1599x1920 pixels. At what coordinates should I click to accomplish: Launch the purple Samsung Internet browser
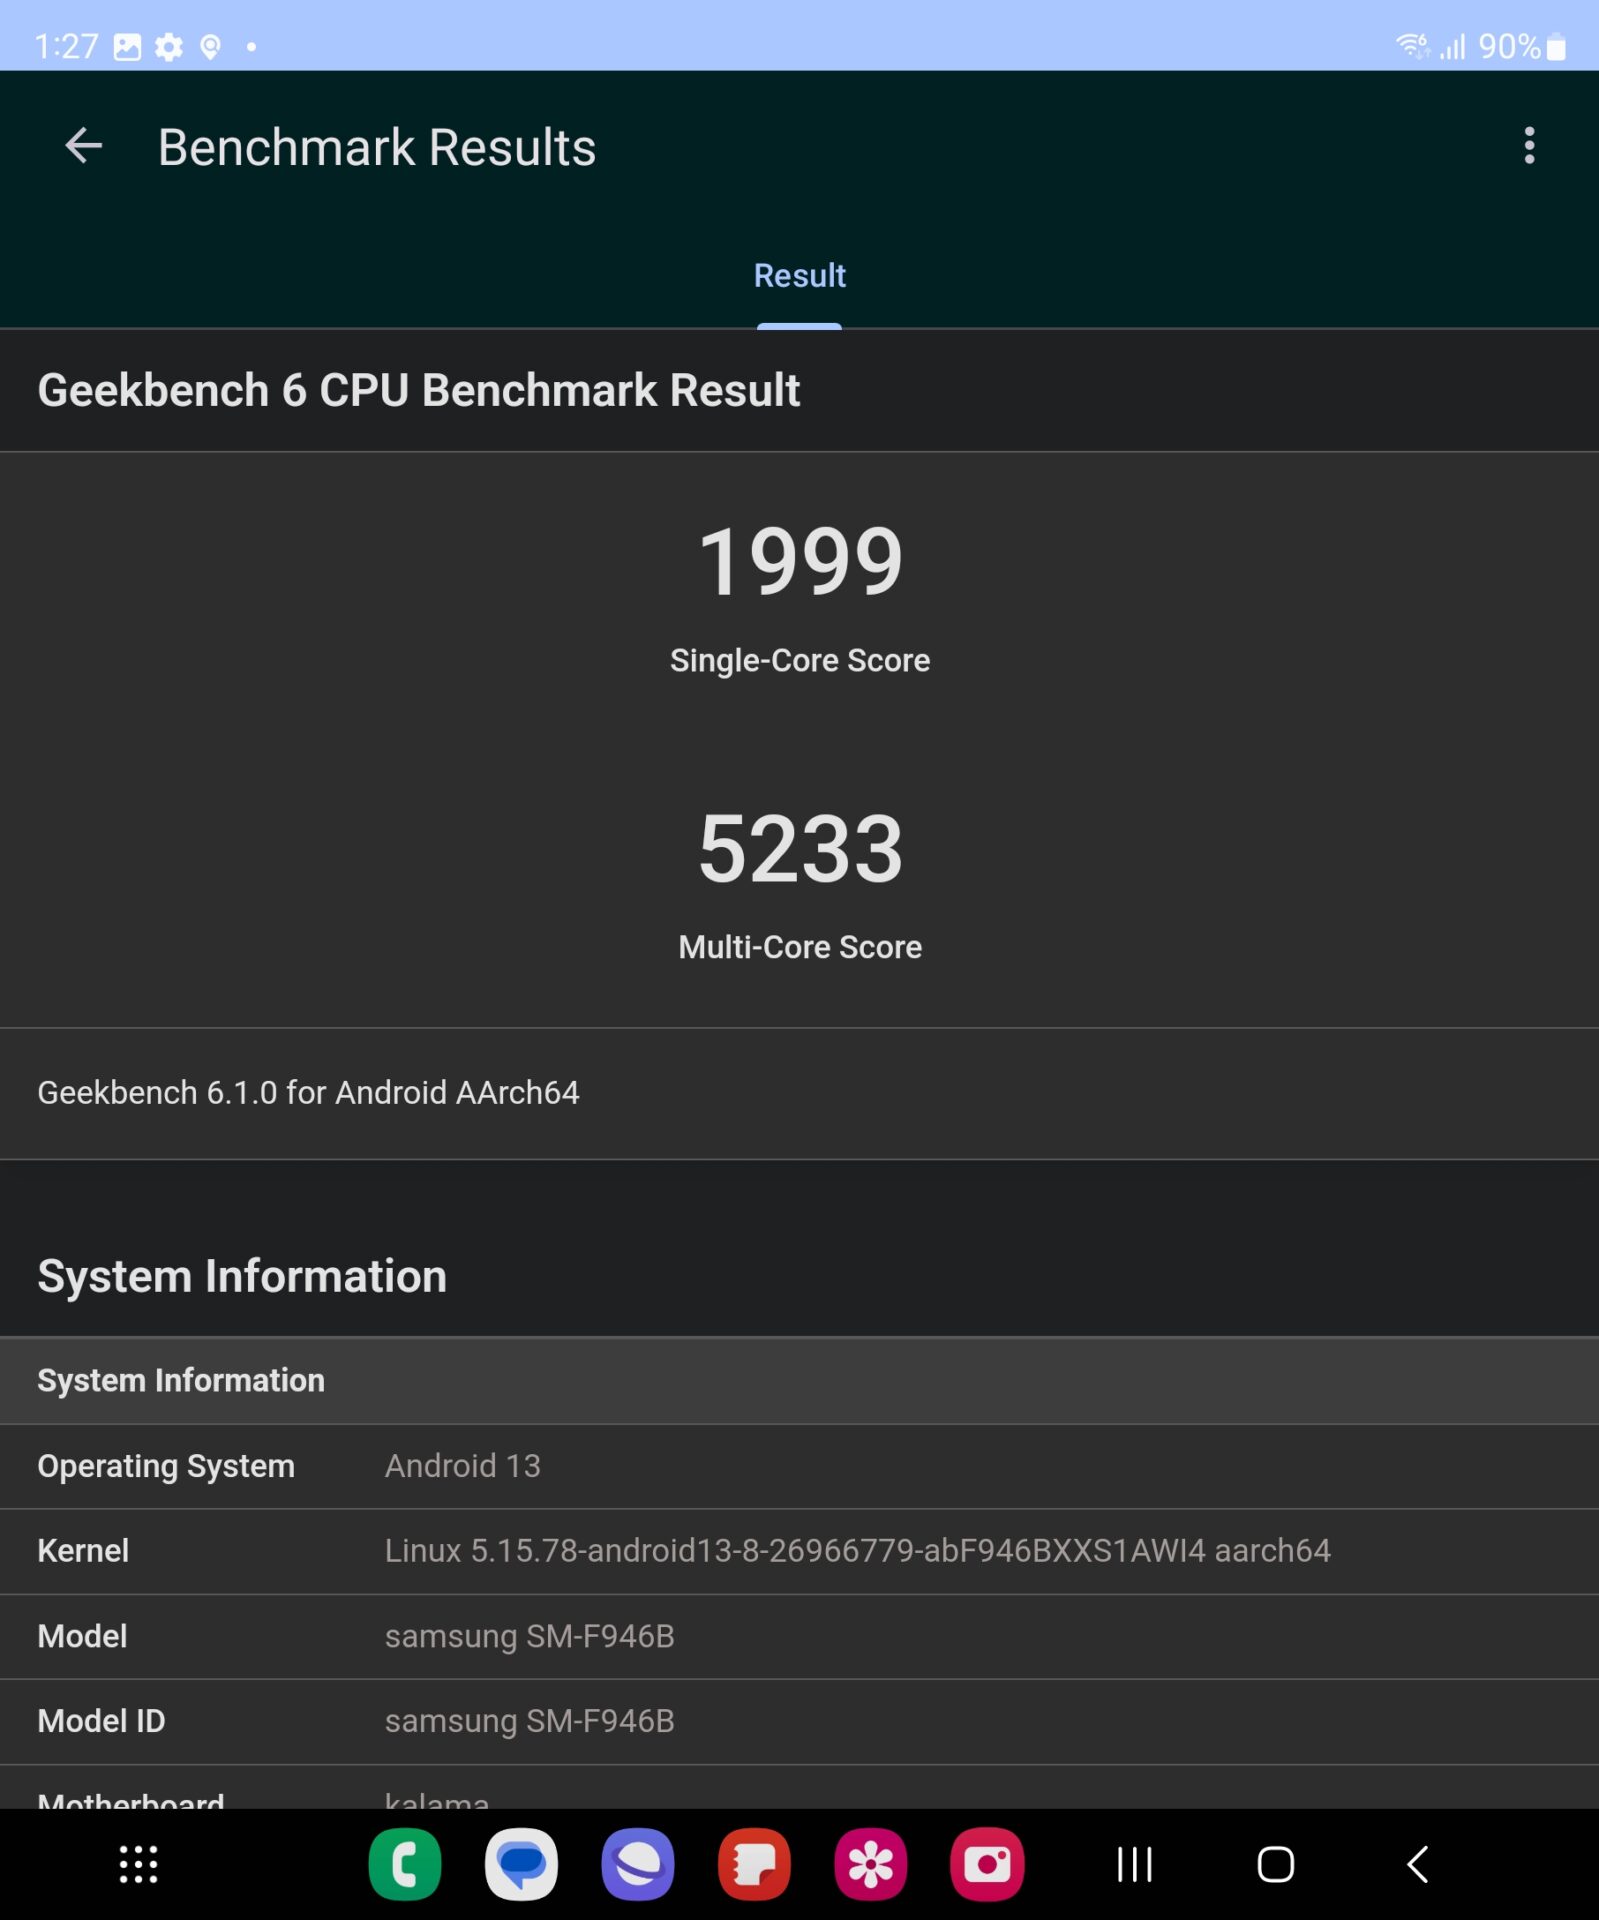coord(637,1864)
